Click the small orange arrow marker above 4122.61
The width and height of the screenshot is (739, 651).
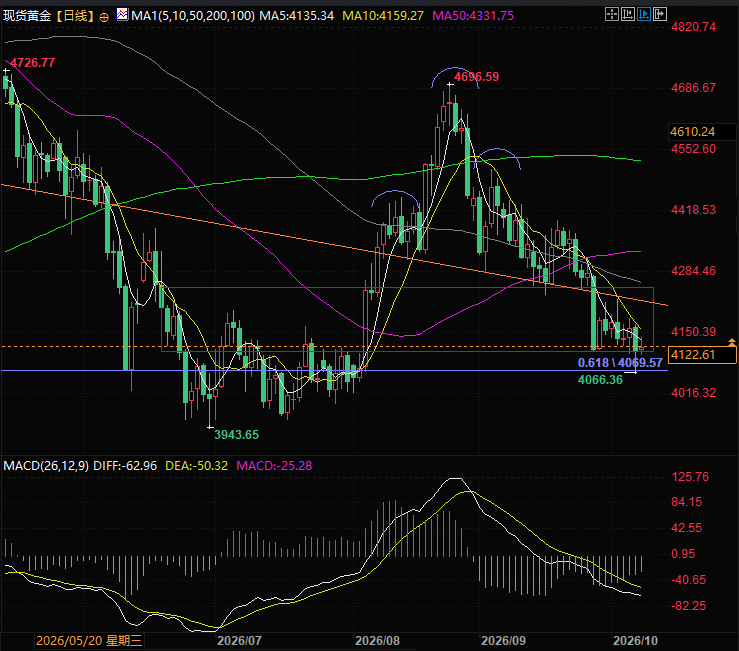[732, 342]
